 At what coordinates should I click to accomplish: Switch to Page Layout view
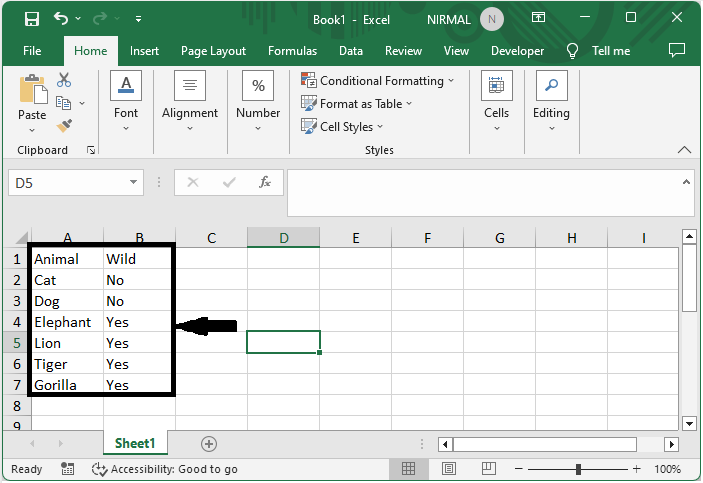click(448, 469)
